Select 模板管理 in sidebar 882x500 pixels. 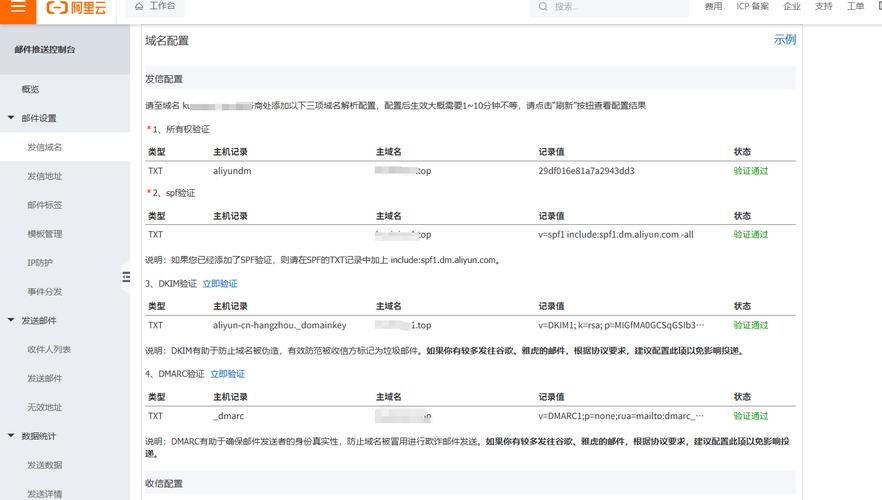tap(44, 234)
